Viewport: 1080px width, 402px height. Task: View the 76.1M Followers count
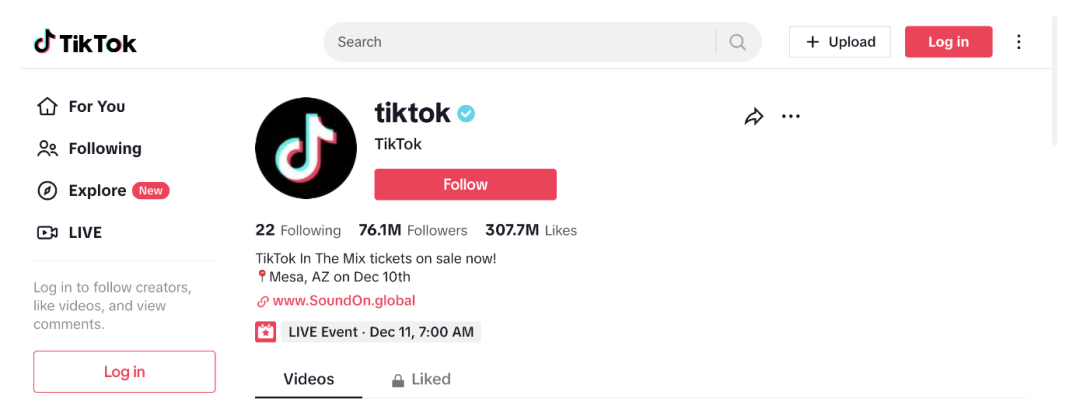tap(413, 230)
